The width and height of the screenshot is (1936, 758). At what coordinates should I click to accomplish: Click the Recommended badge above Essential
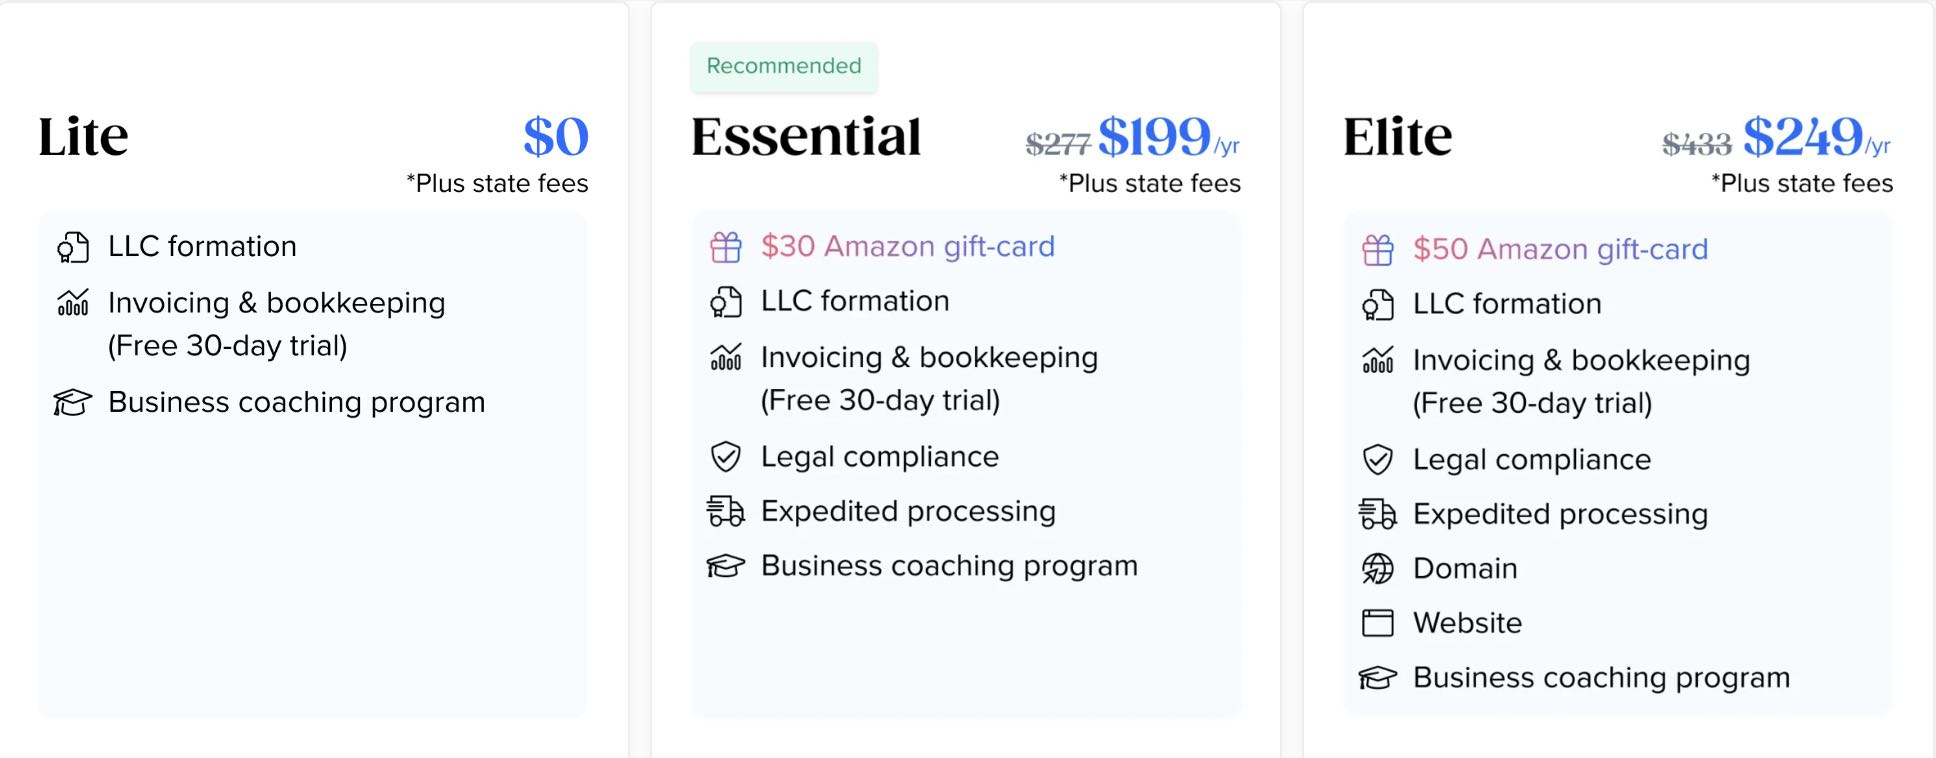784,66
